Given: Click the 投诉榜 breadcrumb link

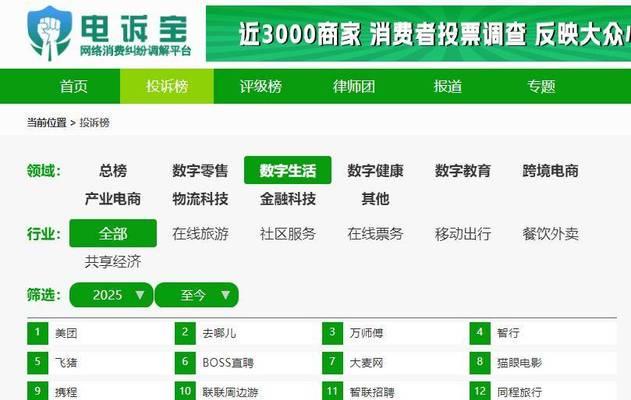Looking at the screenshot, I should [x=95, y=122].
